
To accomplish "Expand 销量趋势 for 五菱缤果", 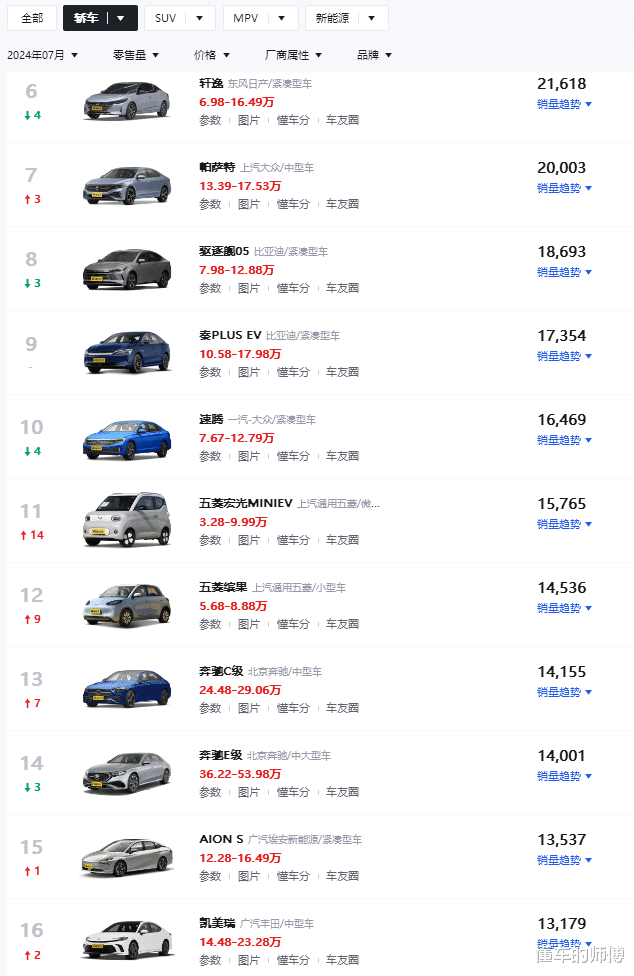I will tap(564, 608).
